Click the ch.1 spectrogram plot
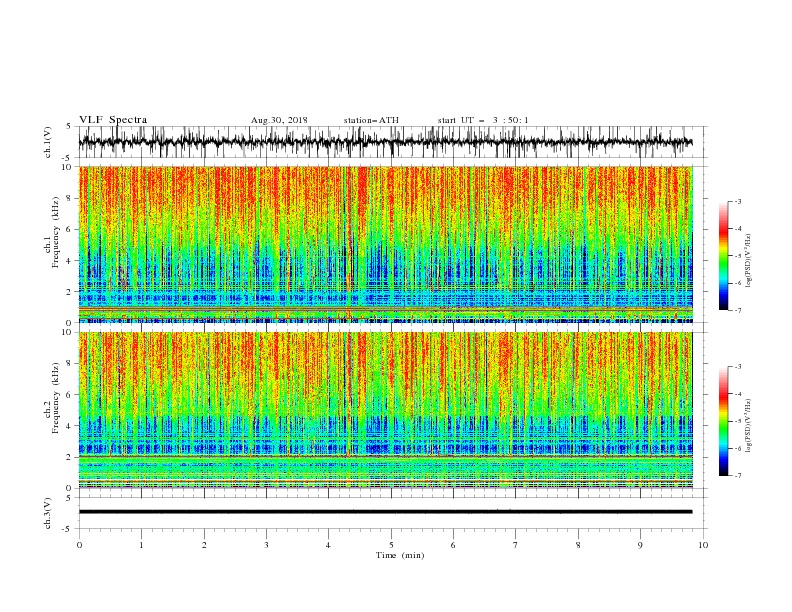The image size is (792, 612). point(386,244)
